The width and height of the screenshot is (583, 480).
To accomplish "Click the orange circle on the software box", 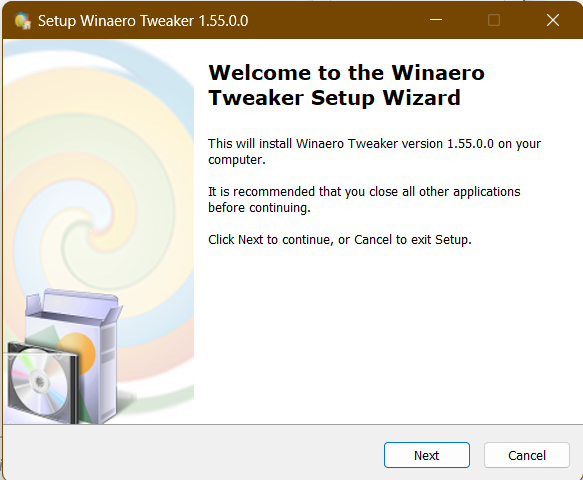I will click(x=77, y=353).
